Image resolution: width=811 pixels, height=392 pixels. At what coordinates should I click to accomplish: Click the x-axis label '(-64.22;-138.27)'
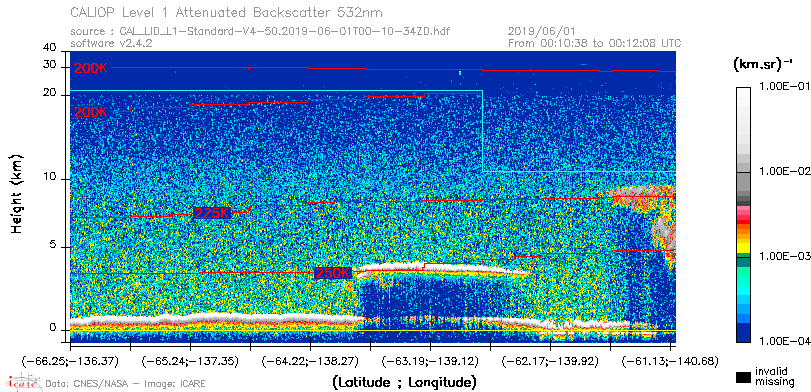[x=310, y=361]
